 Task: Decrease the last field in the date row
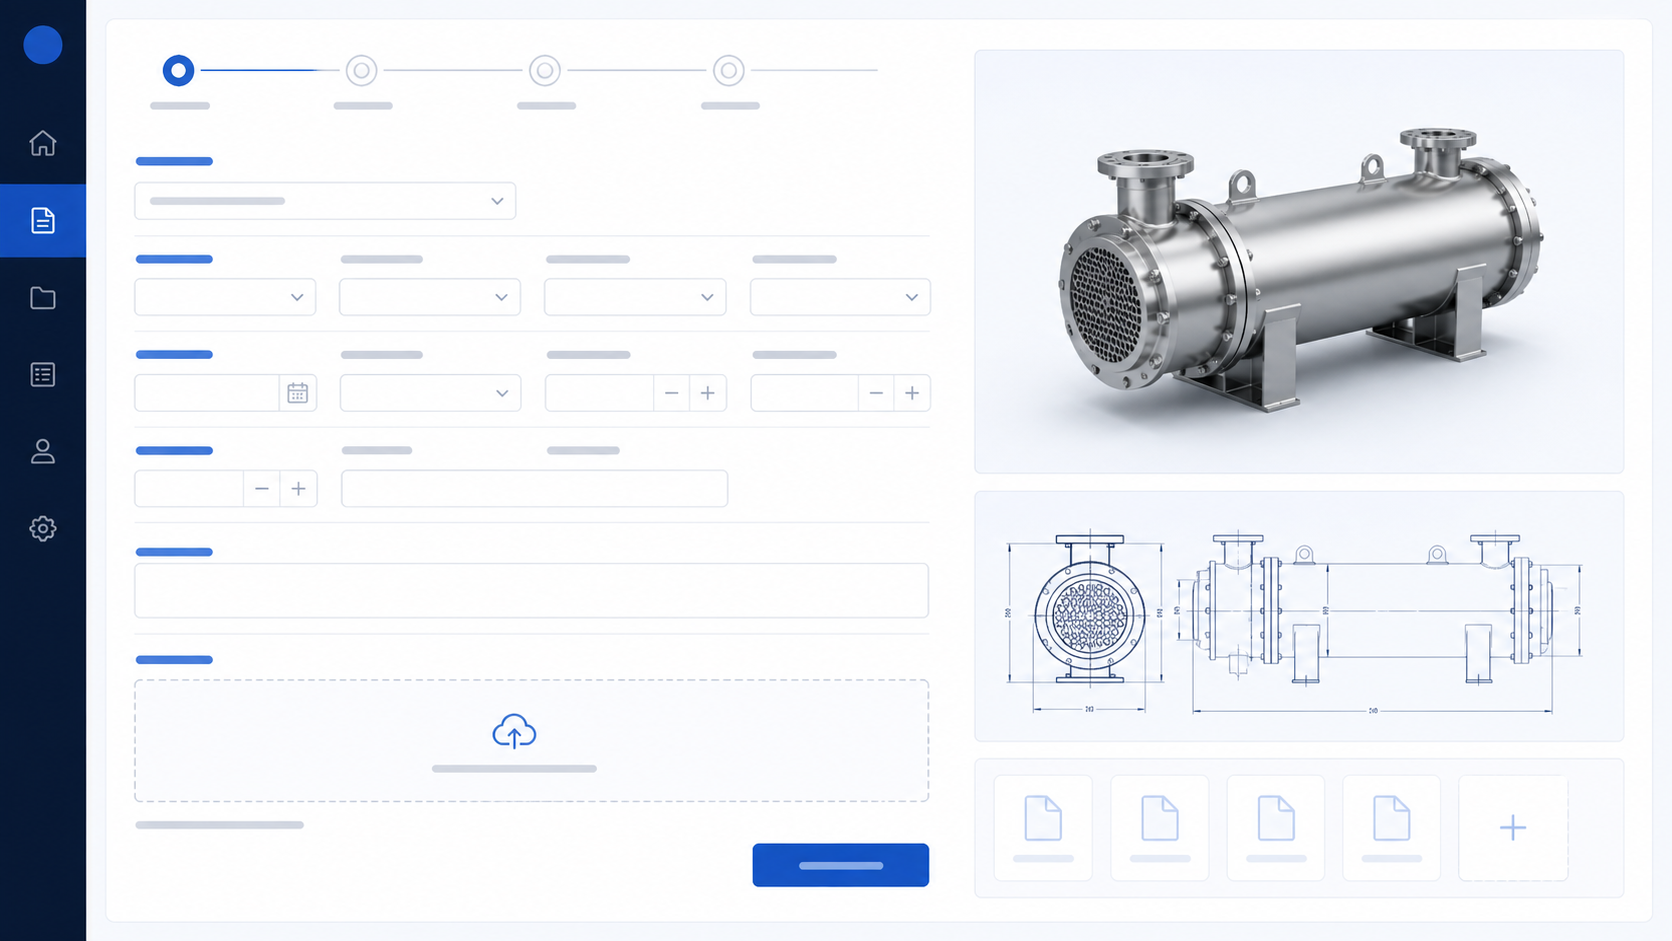click(x=876, y=393)
